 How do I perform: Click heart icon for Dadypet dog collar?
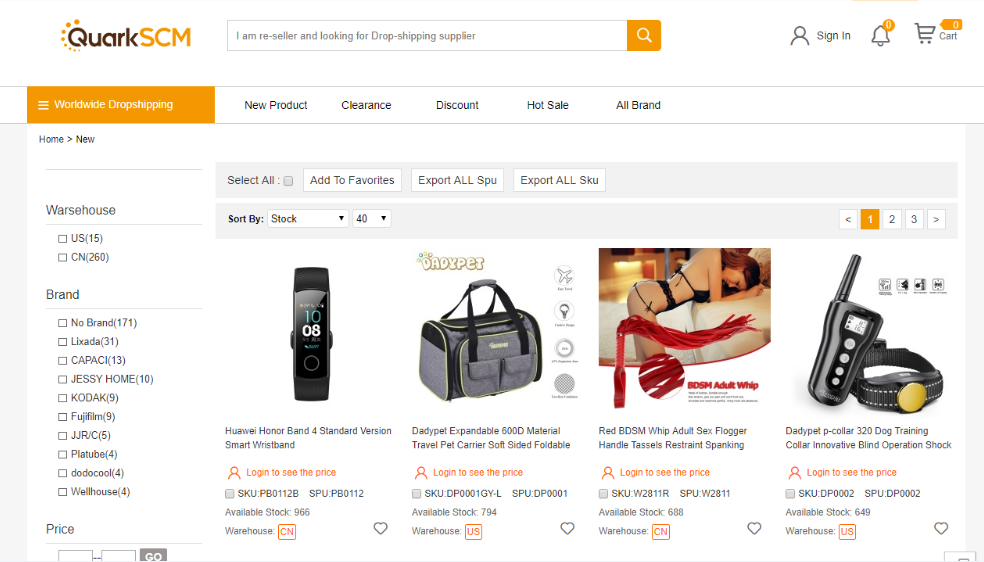[941, 529]
